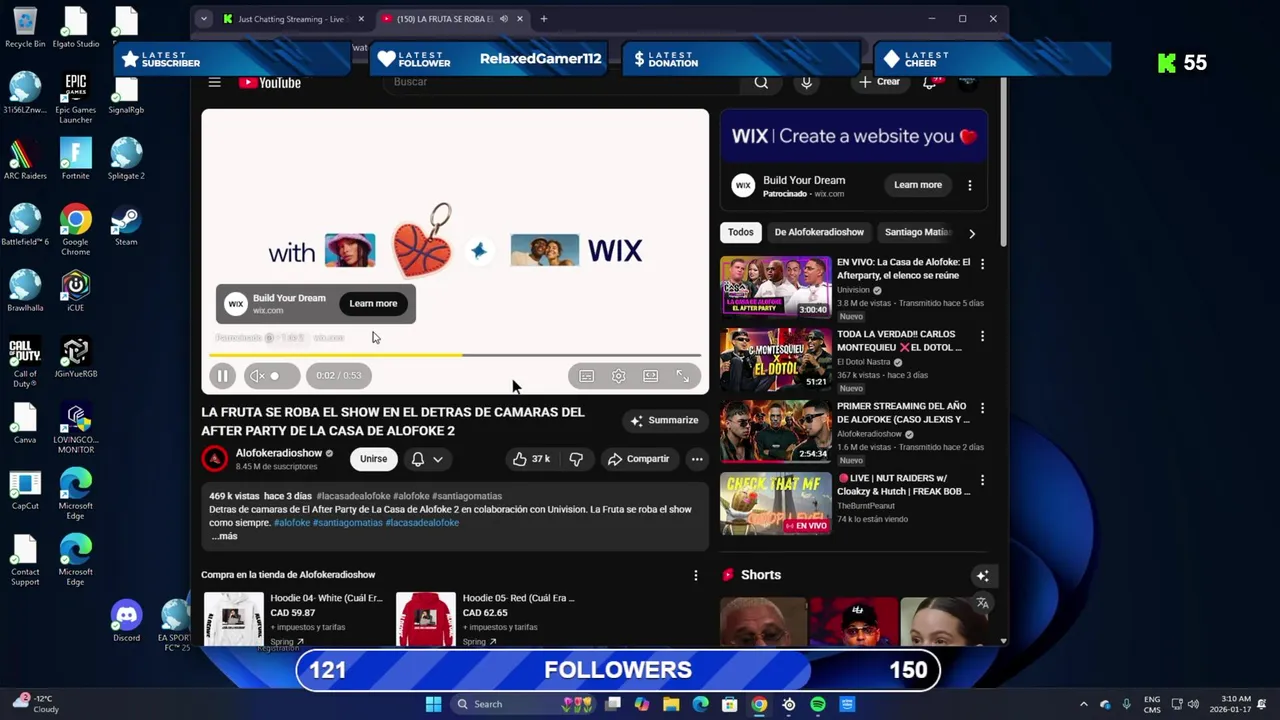Open Windows Start menu
1280x720 pixels.
click(x=433, y=704)
